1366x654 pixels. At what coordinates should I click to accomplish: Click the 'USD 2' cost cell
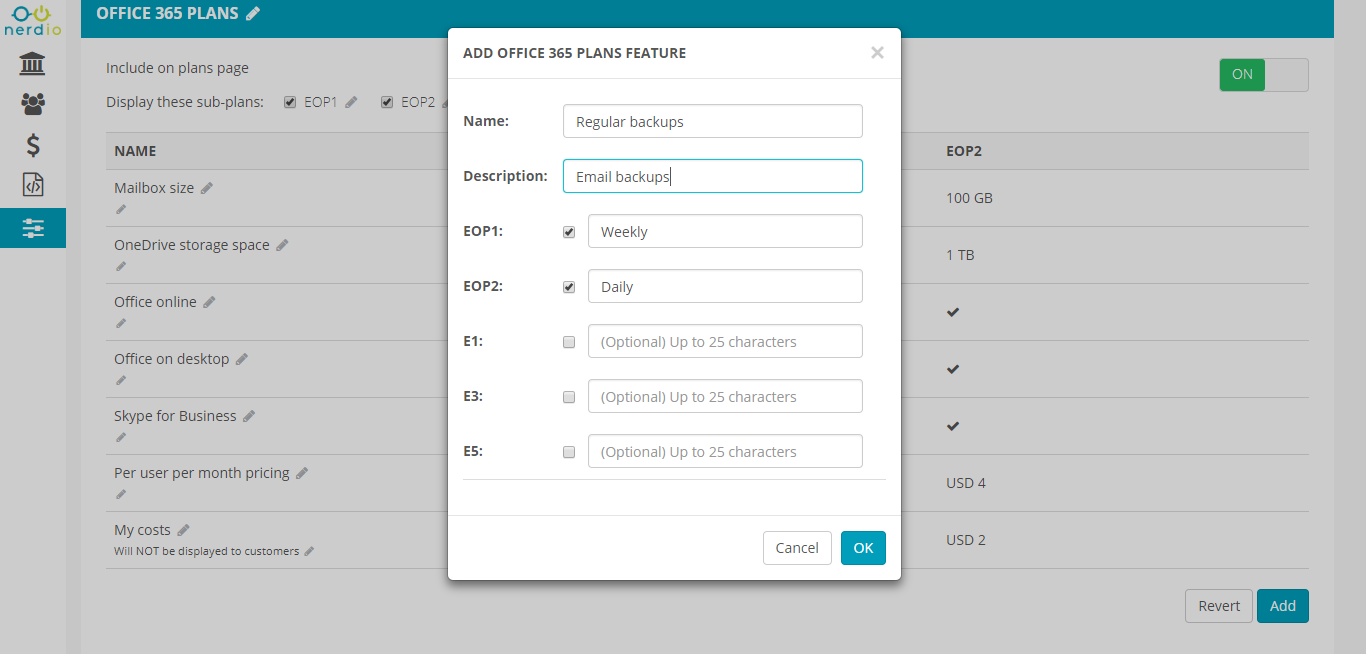click(966, 540)
